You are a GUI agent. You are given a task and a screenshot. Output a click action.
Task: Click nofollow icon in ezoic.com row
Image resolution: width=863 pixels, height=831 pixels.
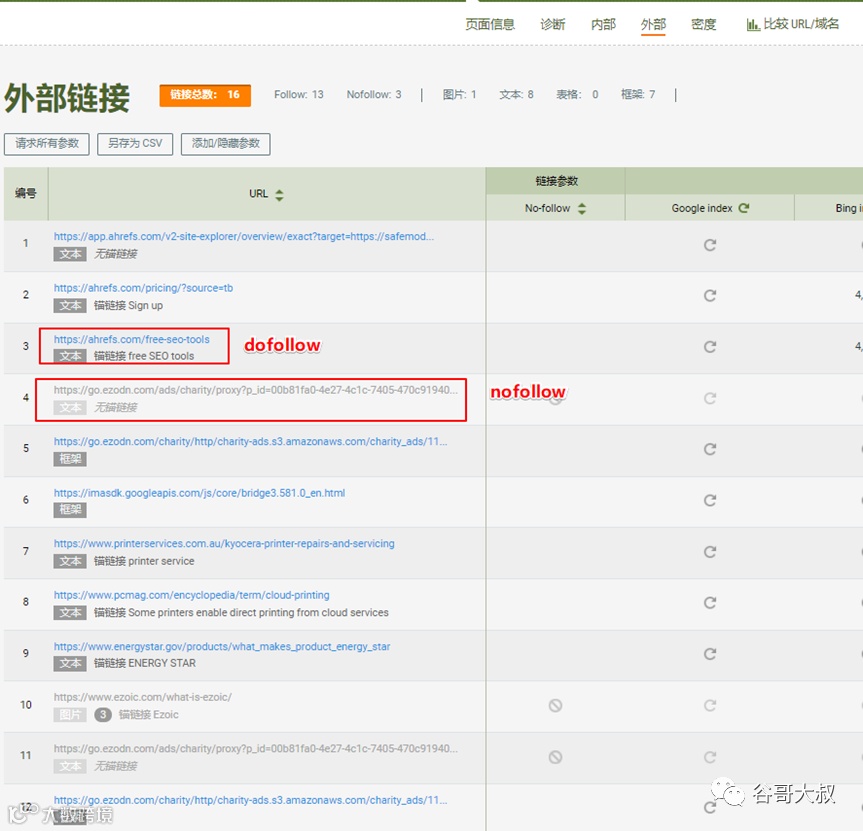pyautogui.click(x=555, y=705)
